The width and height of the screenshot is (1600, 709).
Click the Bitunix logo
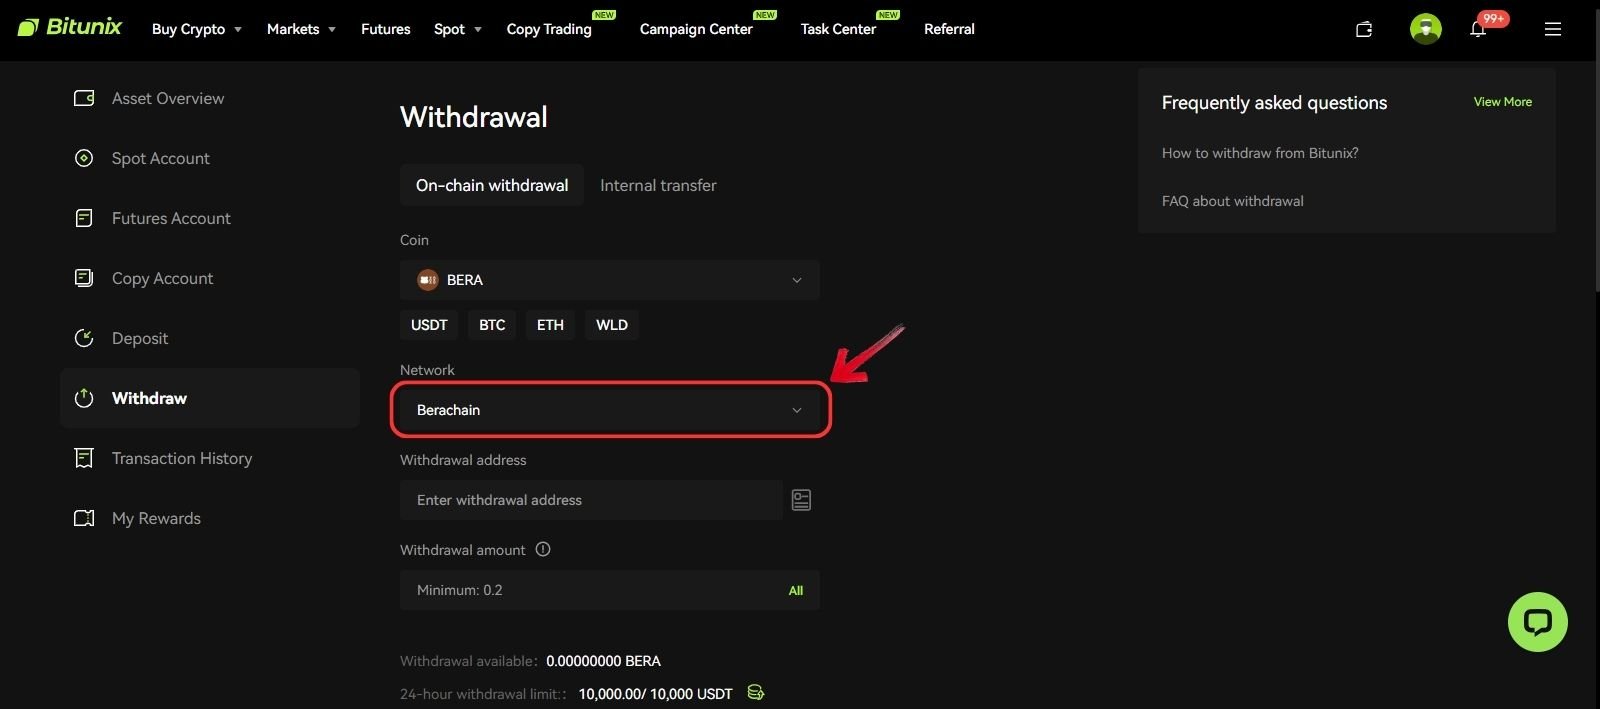[x=70, y=27]
